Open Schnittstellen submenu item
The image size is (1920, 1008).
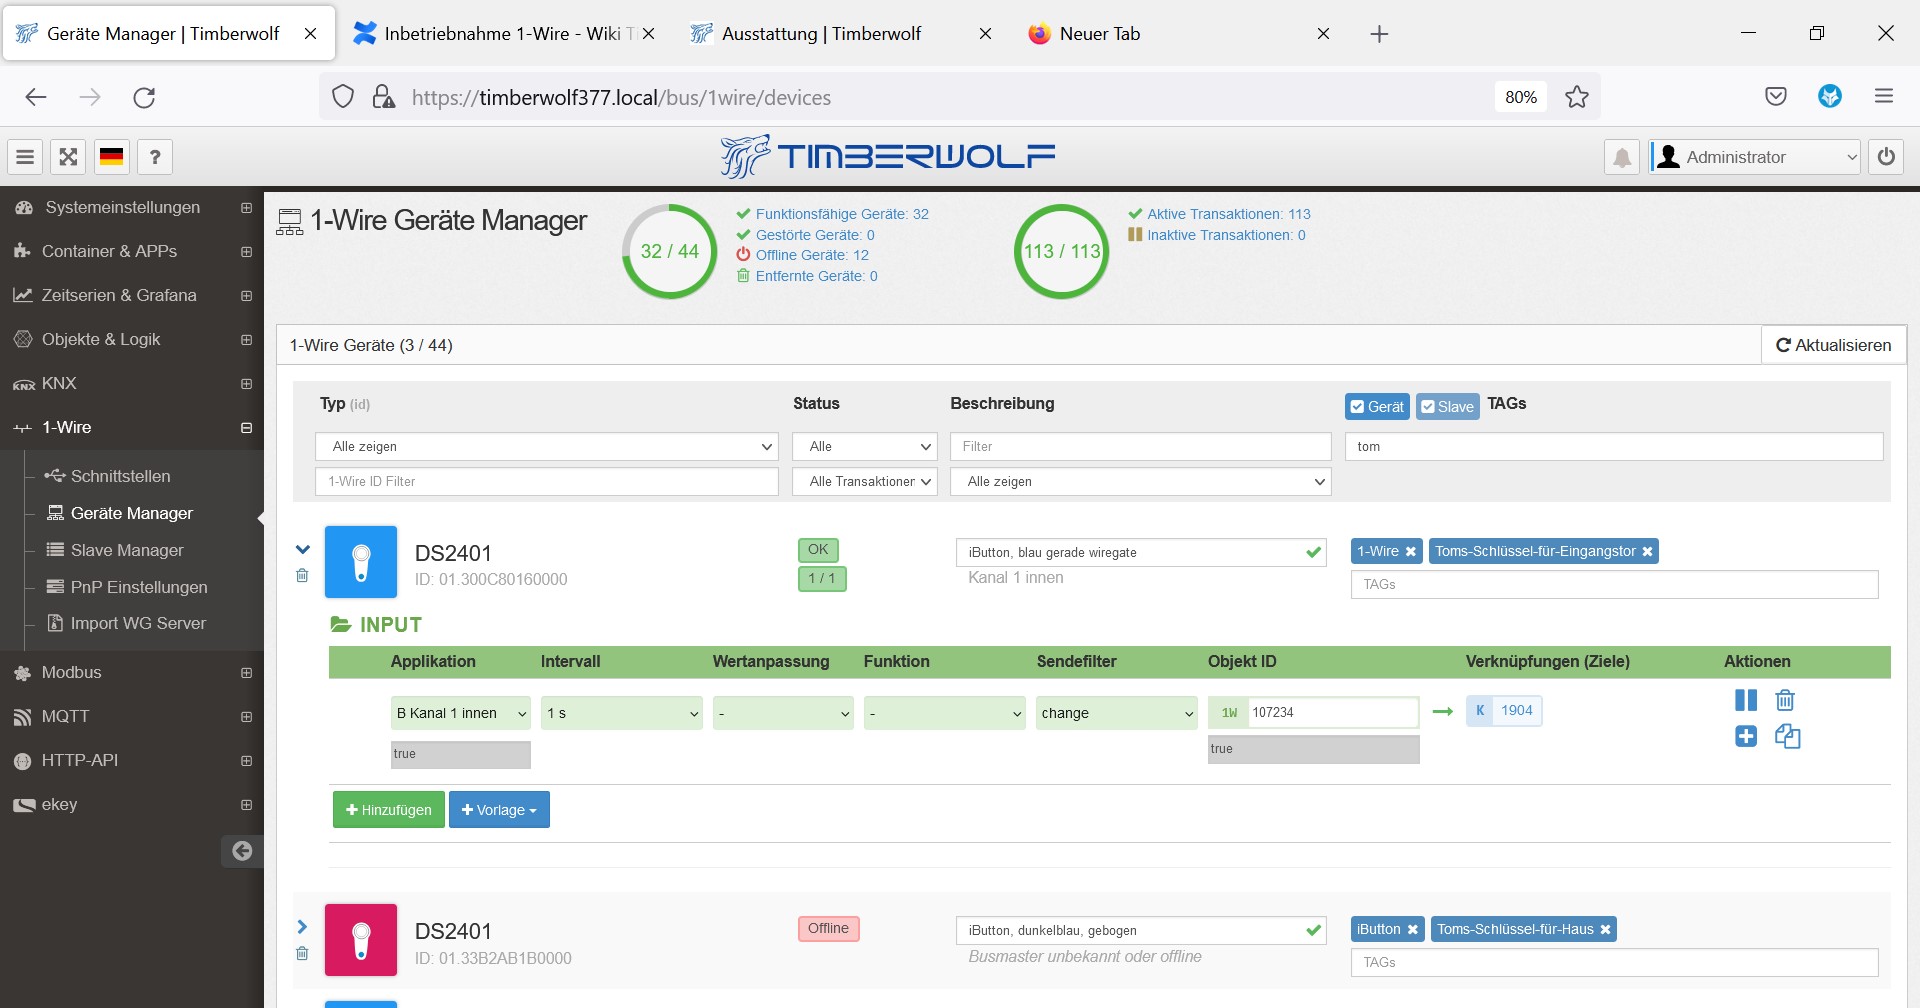pos(120,477)
